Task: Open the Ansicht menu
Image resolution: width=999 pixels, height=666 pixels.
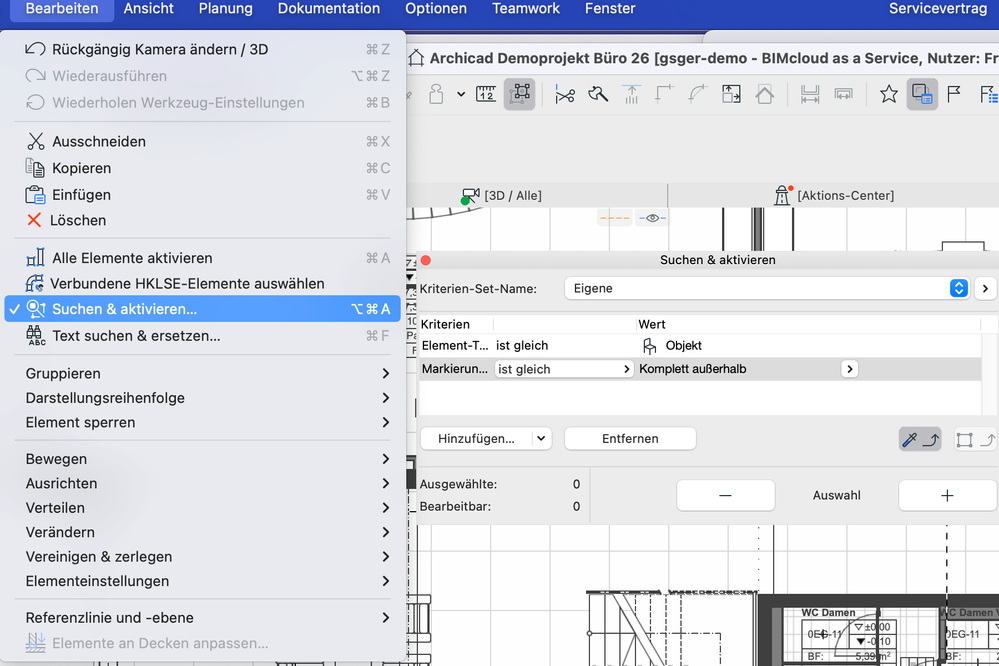Action: (148, 9)
